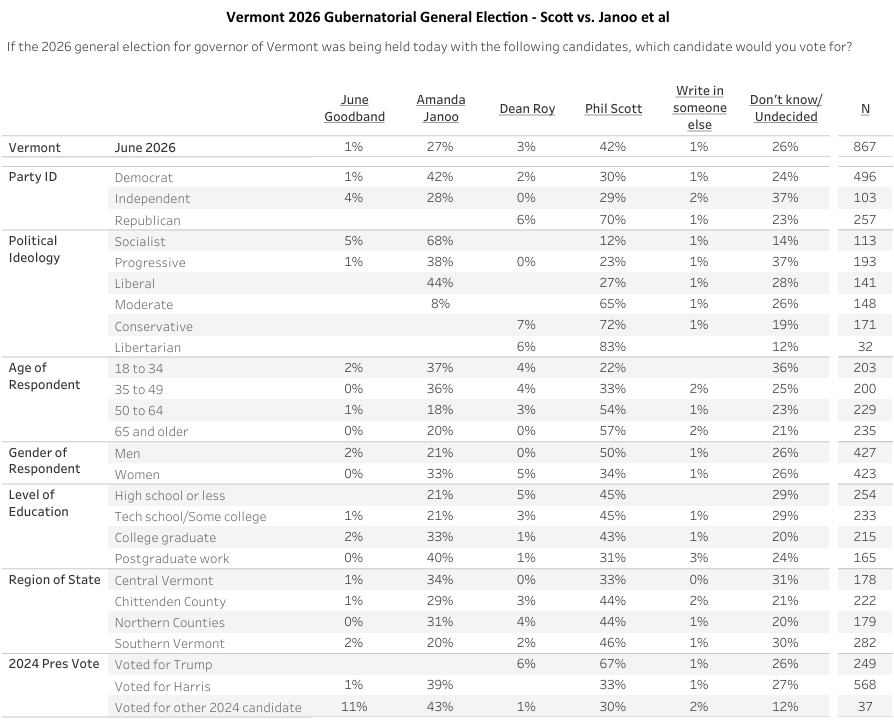This screenshot has width=894, height=724.
Task: Select the Don't know/Undecided column header
Action: pos(786,108)
